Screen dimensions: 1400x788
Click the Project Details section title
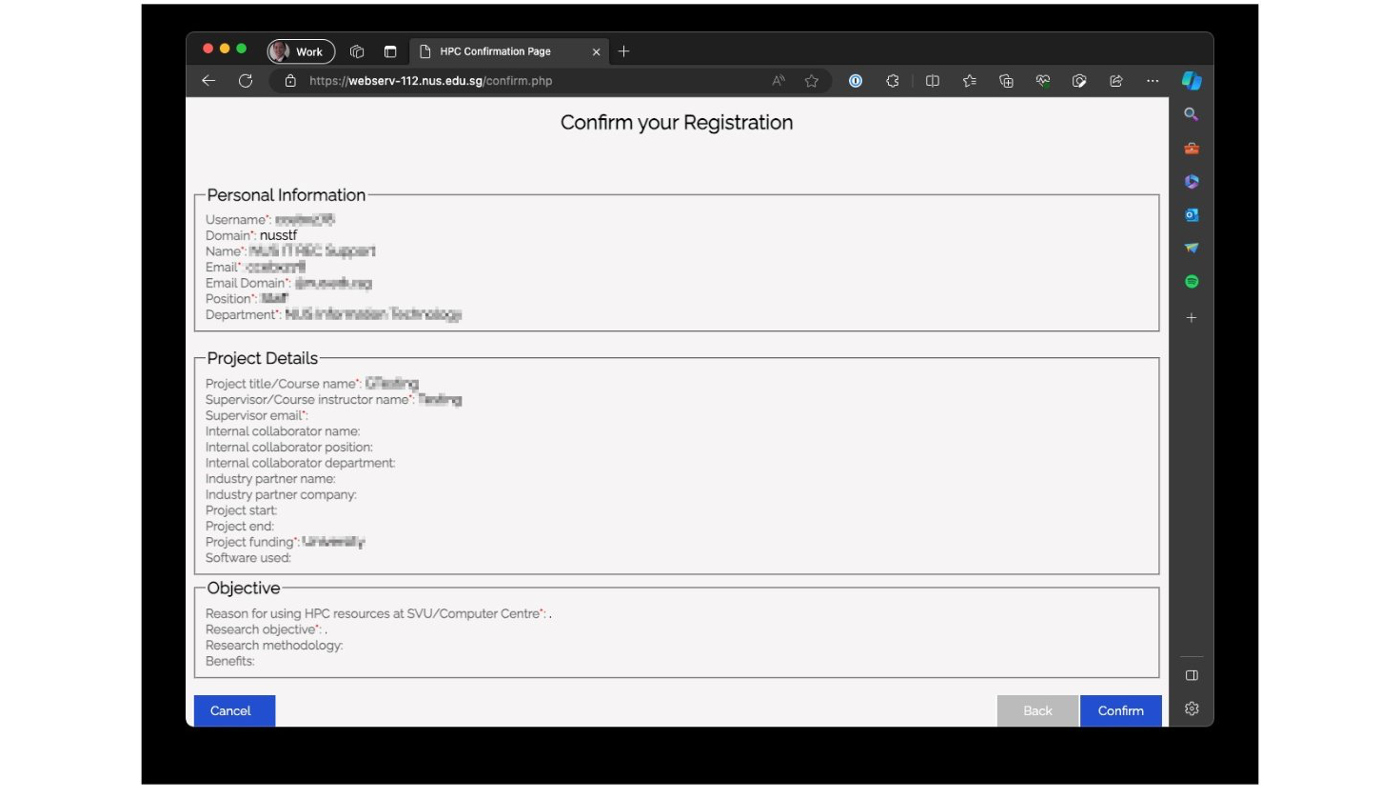point(262,358)
